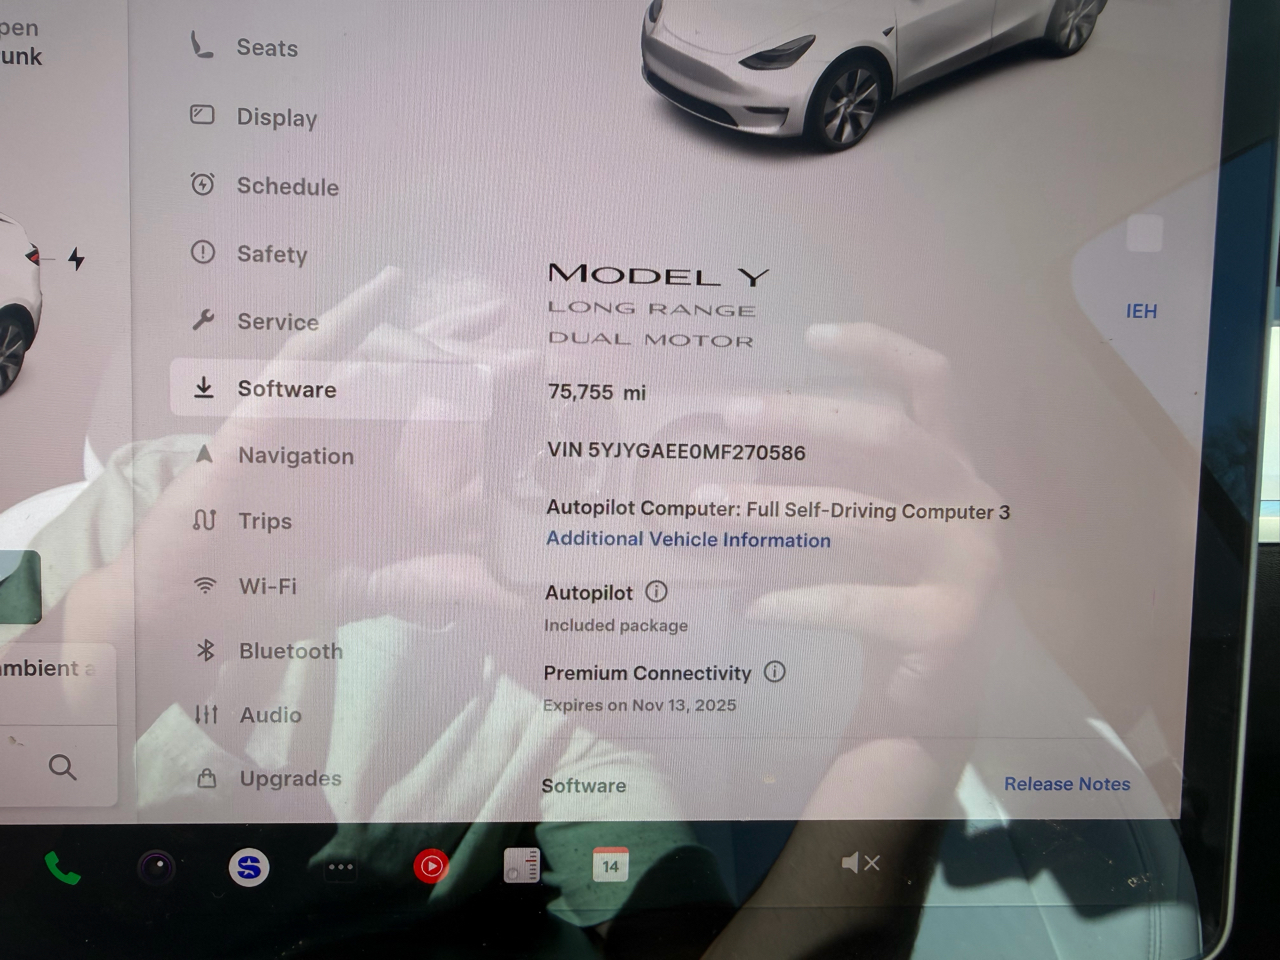Select the Display settings option

click(276, 118)
